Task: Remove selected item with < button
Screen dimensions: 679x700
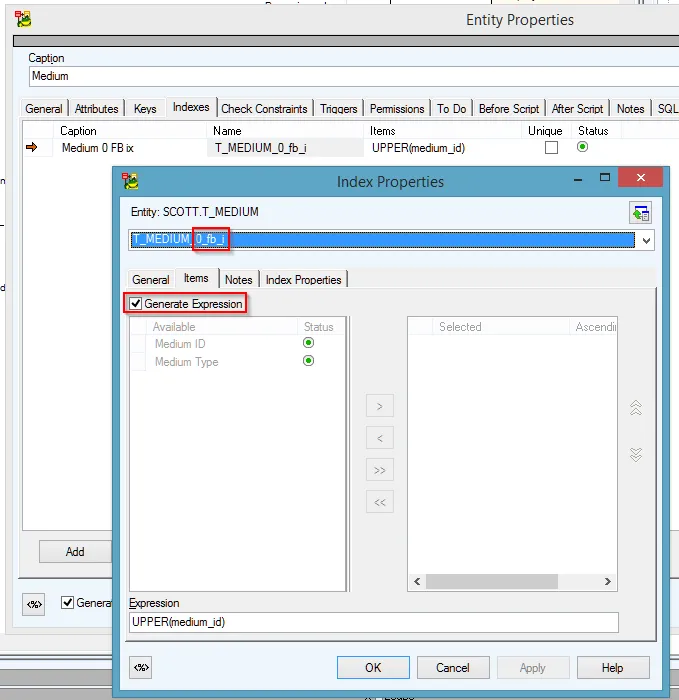Action: tap(379, 438)
